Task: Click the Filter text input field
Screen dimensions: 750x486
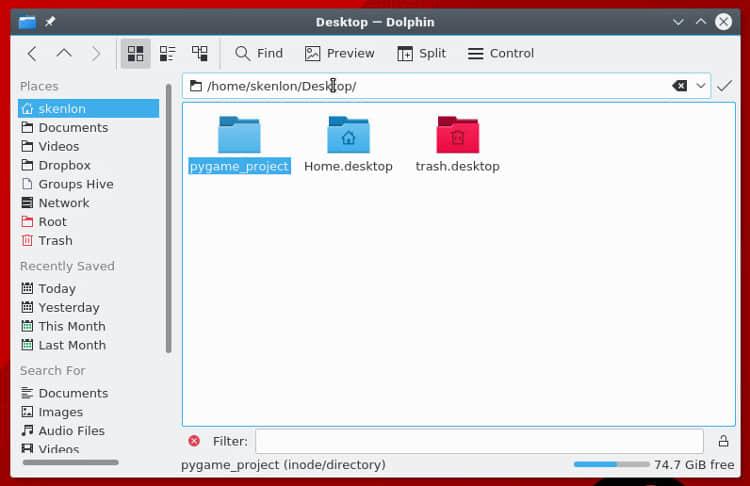Action: click(478, 441)
